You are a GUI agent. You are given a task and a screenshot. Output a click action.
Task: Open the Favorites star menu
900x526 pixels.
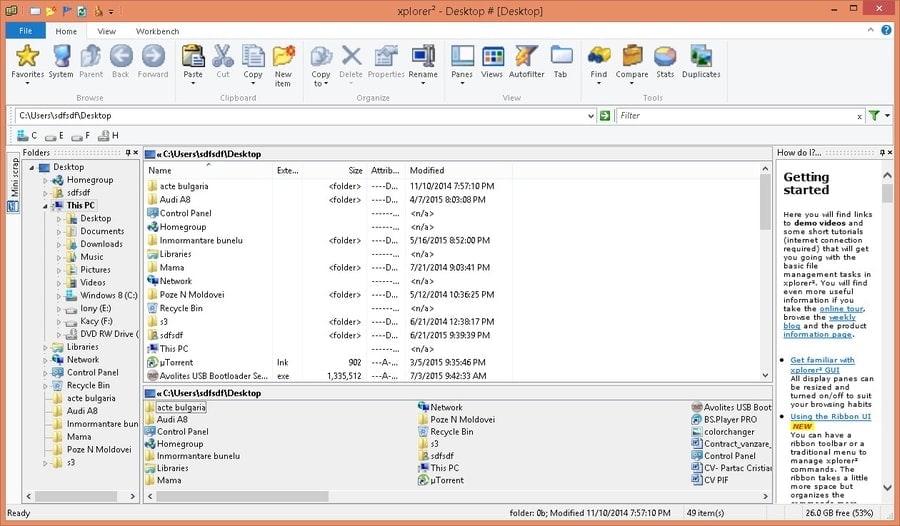tap(27, 64)
